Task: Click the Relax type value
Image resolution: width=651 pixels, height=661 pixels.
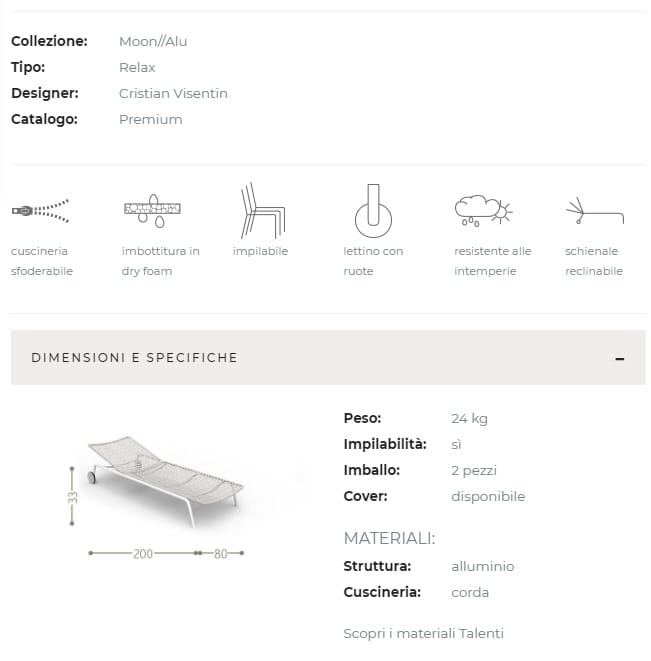Action: tap(137, 67)
